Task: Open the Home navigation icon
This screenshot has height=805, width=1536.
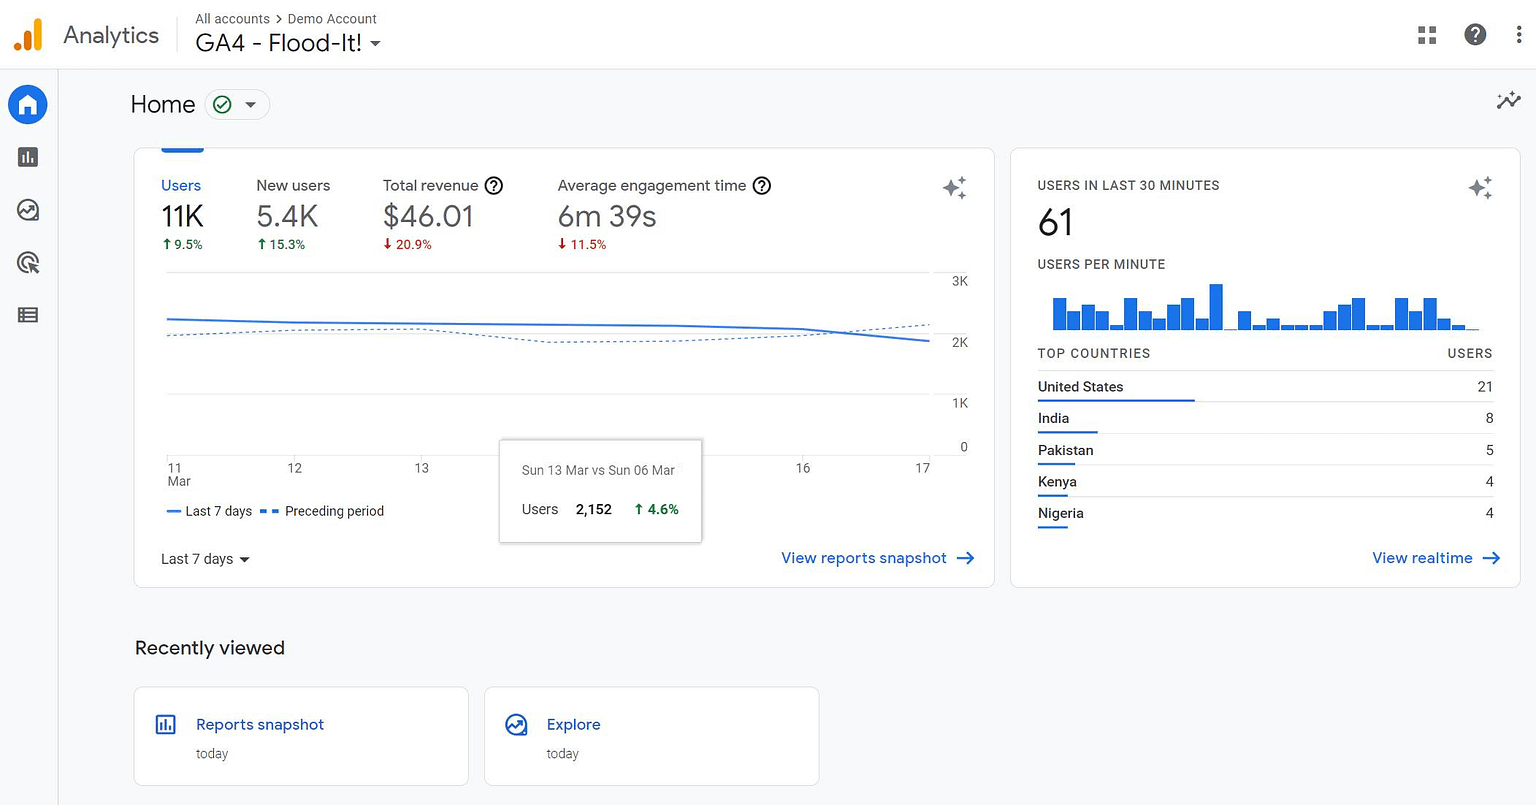Action: [27, 104]
